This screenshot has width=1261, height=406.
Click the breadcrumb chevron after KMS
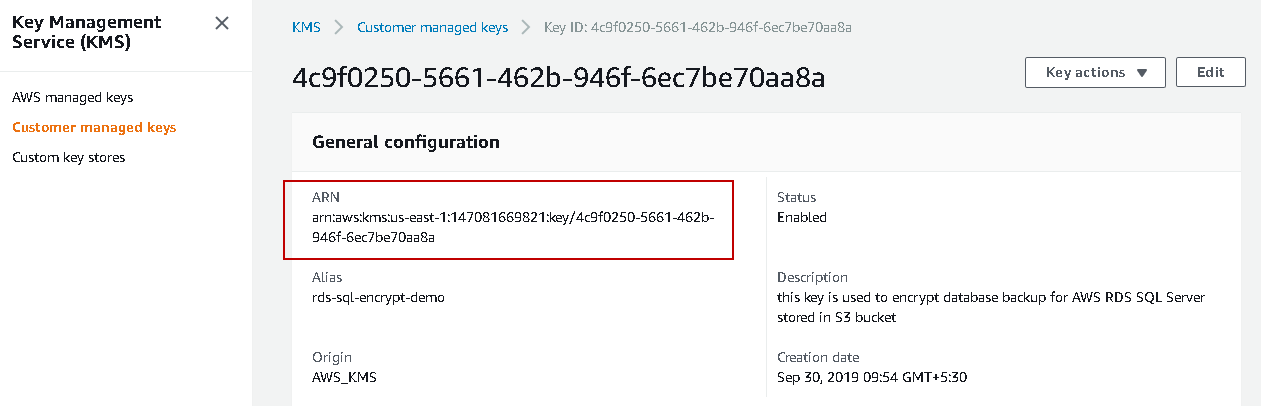click(x=339, y=28)
